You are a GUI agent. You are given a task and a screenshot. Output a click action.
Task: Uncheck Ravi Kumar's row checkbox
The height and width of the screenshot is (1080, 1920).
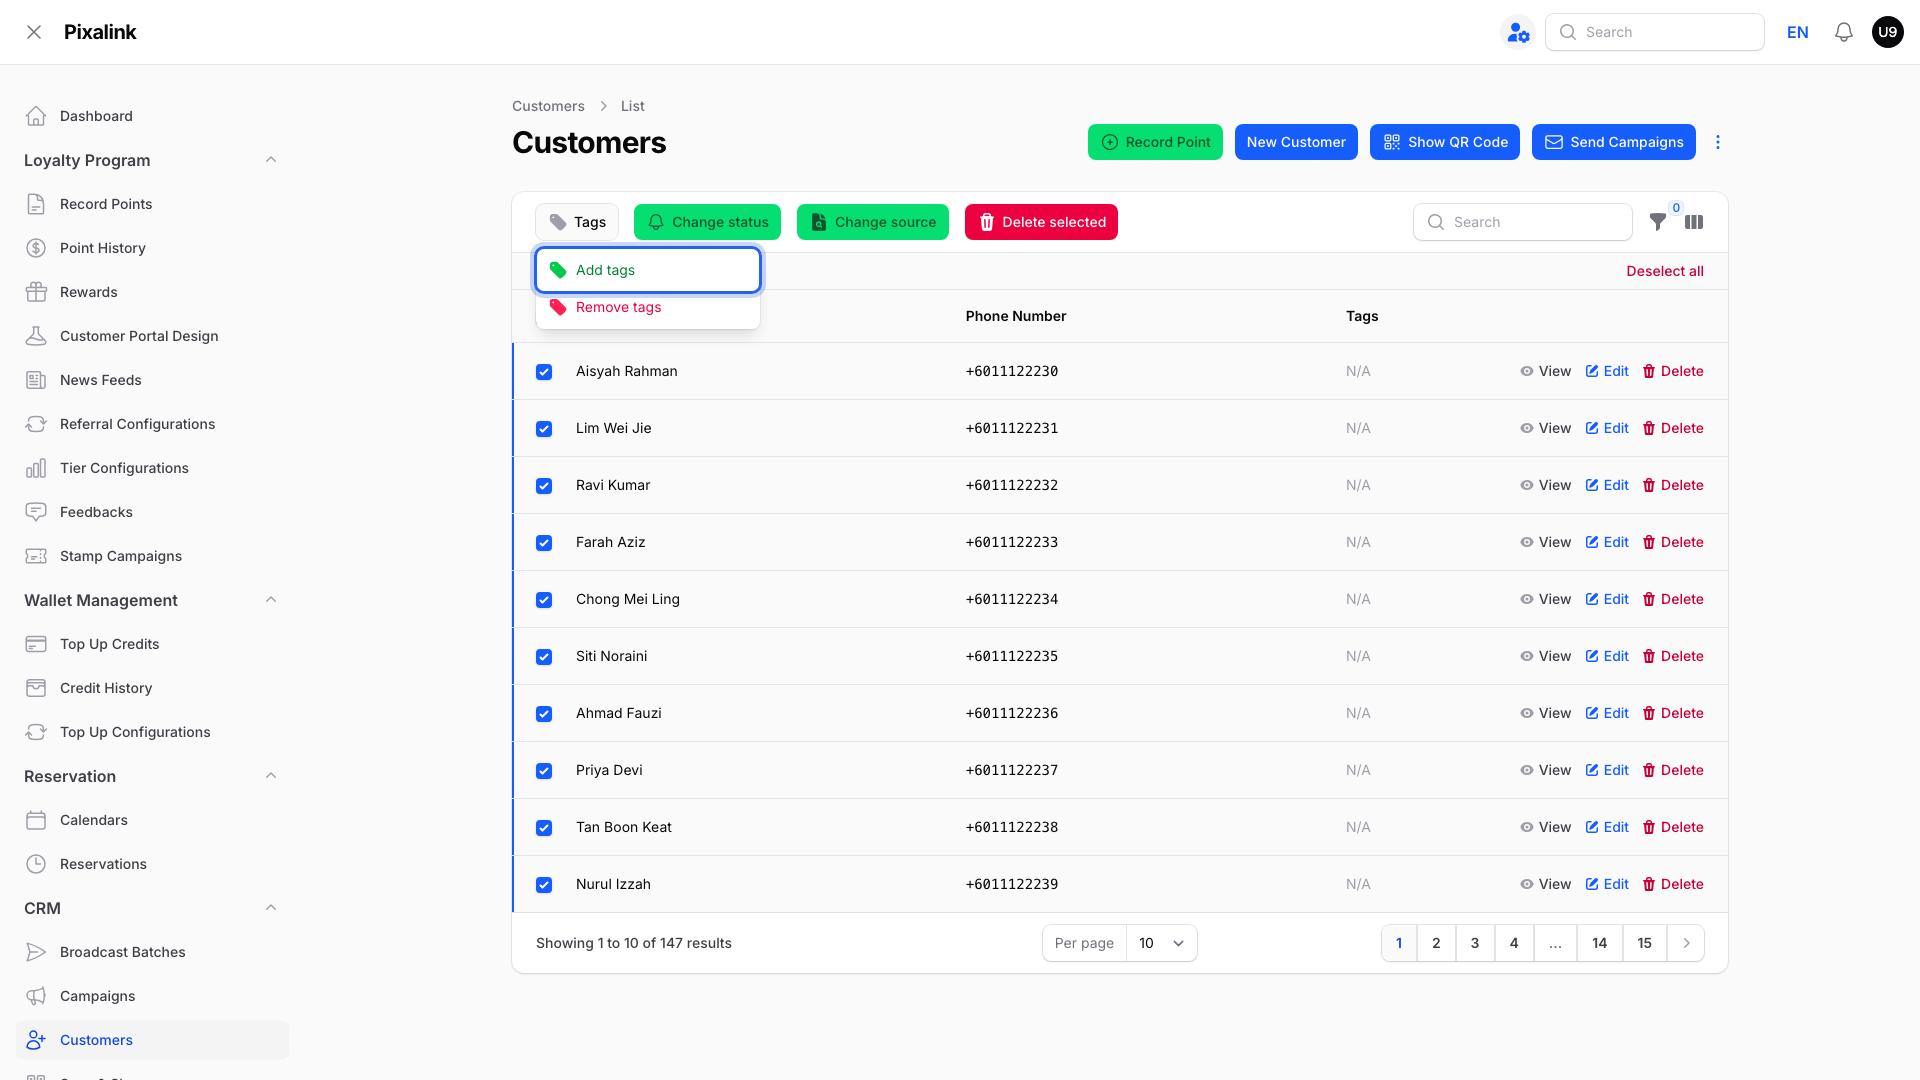[x=544, y=486]
